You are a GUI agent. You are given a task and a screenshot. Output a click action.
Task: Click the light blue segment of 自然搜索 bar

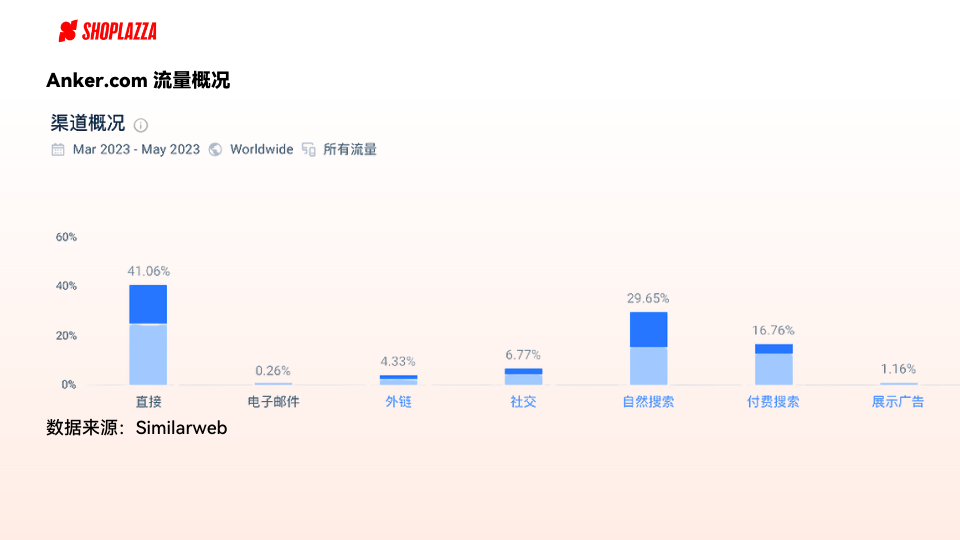648,366
